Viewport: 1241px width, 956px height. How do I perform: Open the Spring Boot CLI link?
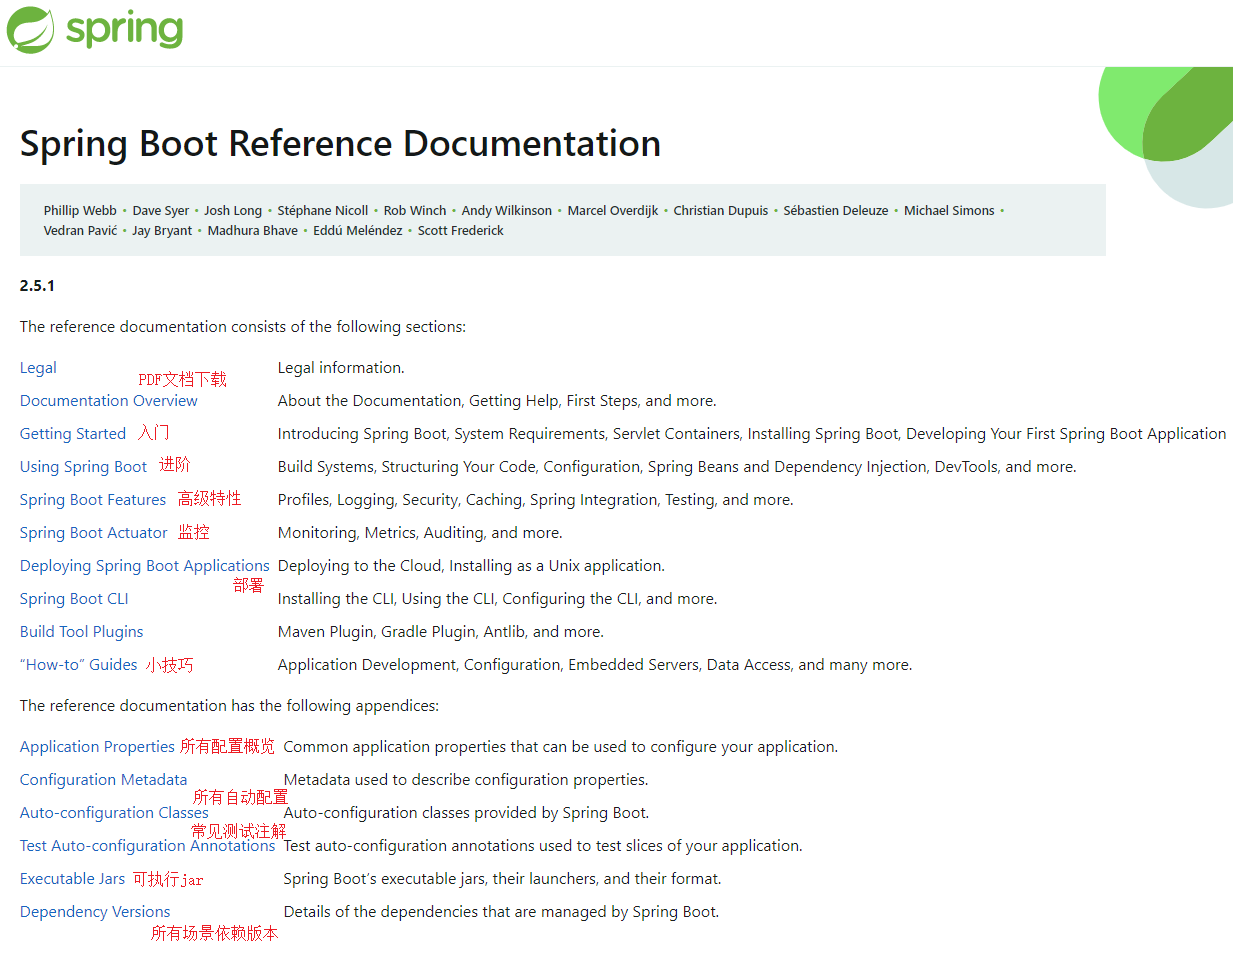pyautogui.click(x=74, y=599)
